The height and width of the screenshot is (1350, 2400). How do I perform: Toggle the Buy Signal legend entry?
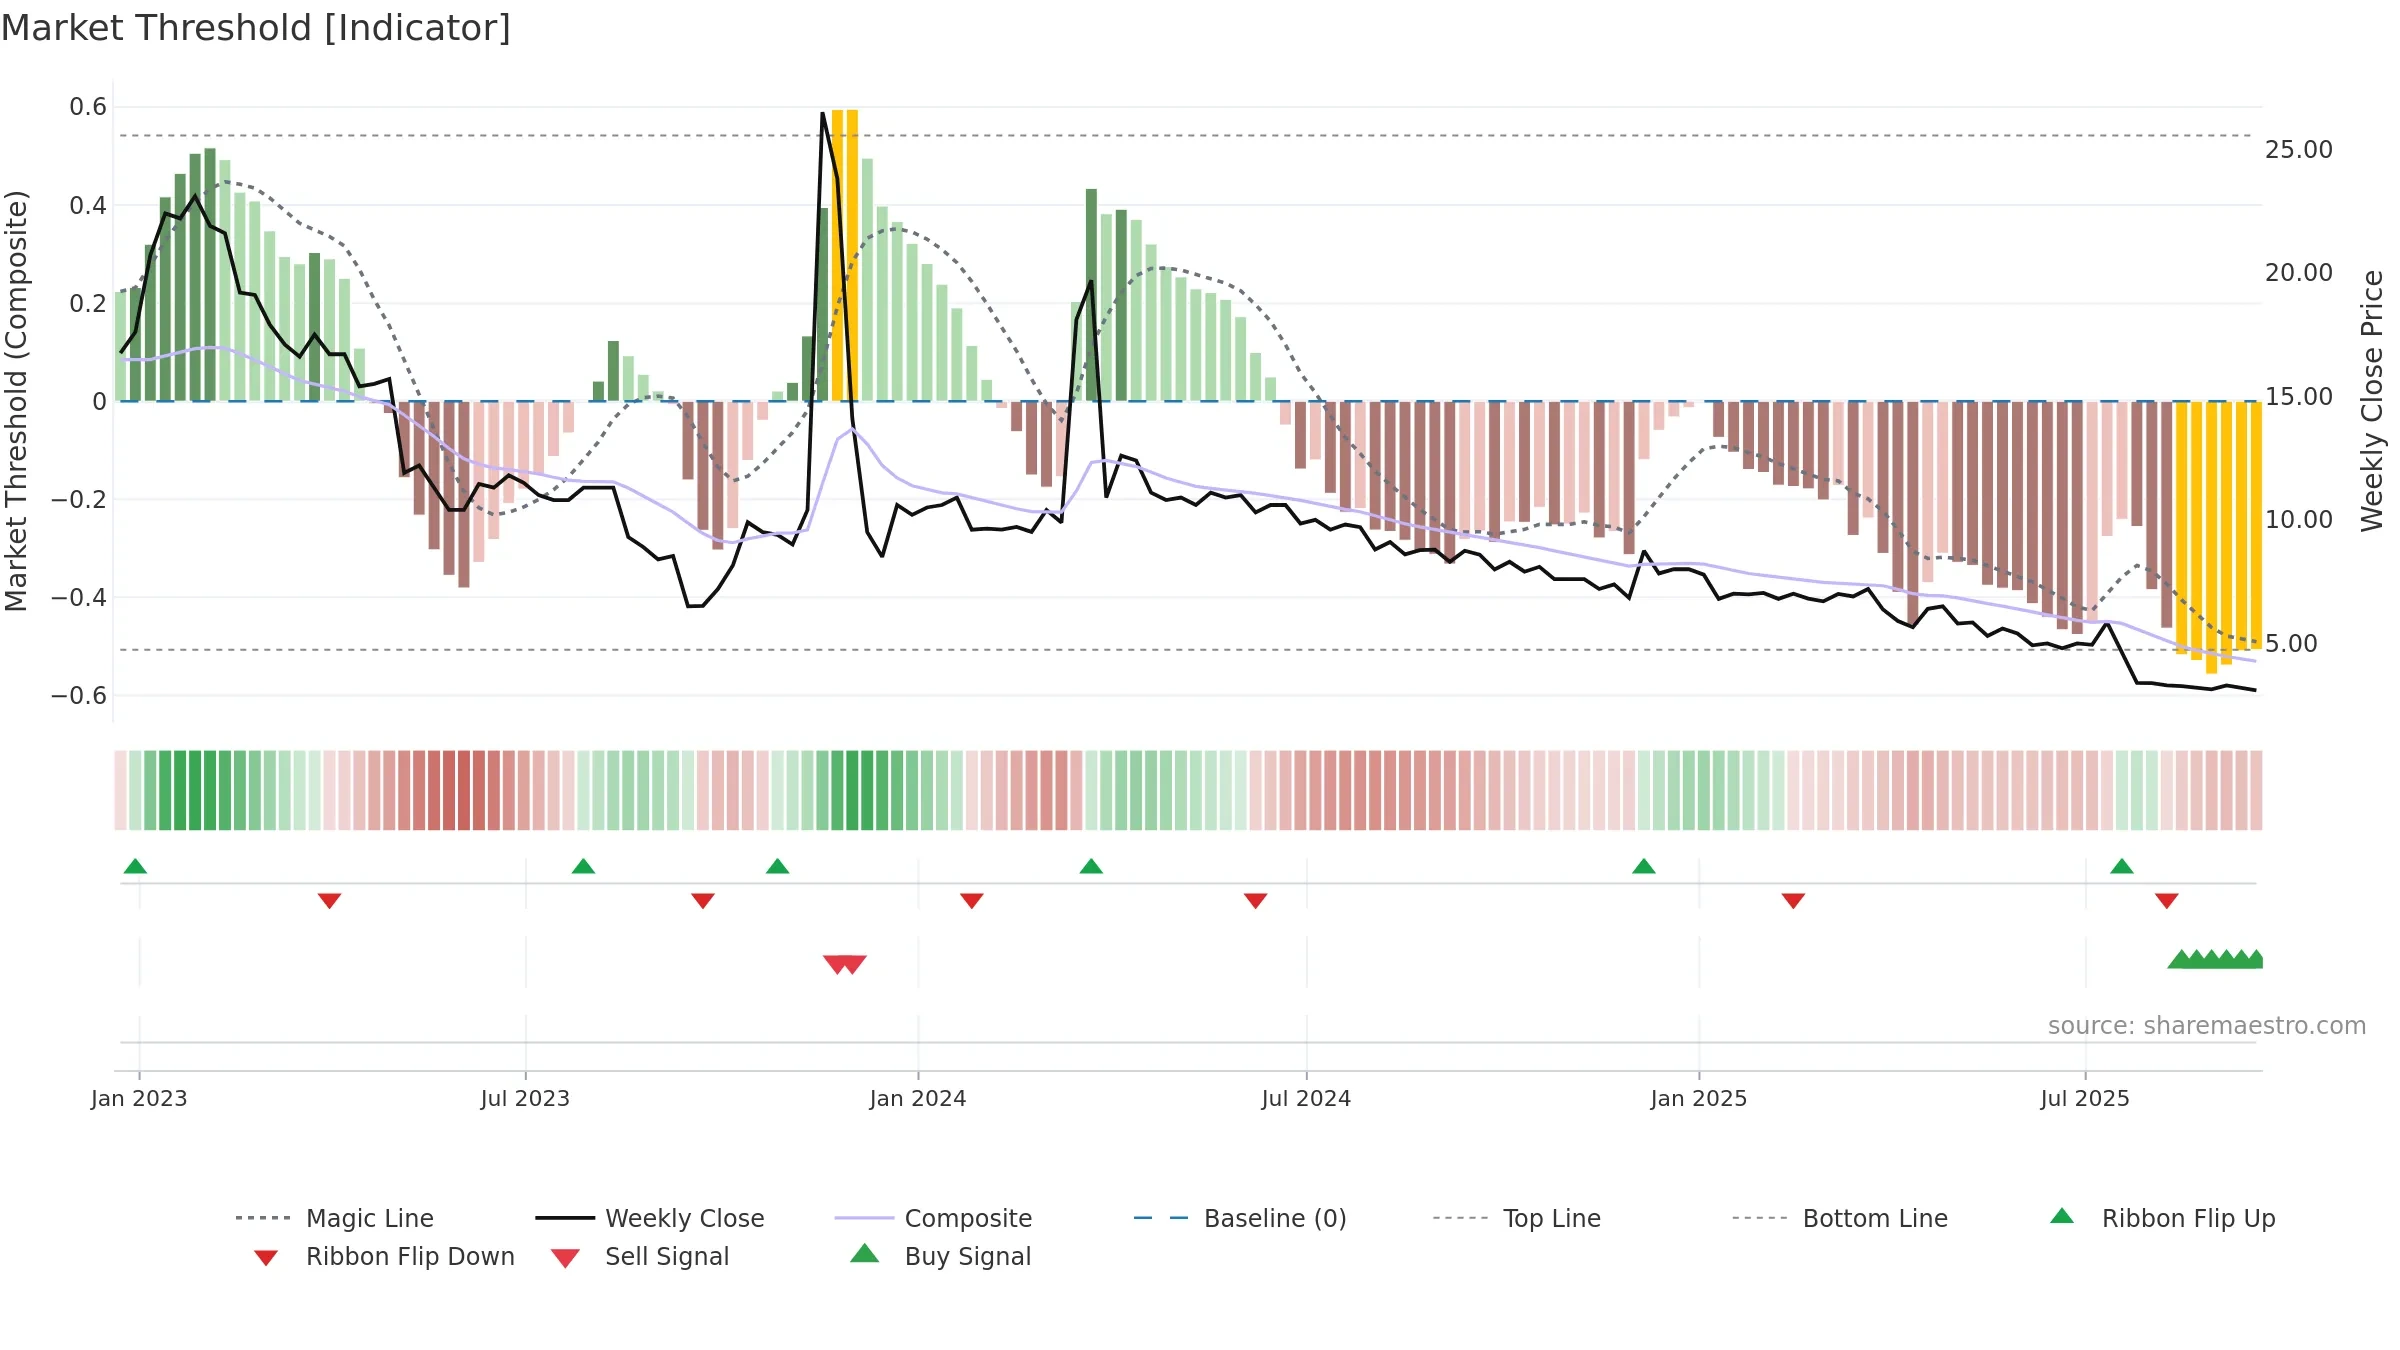click(x=940, y=1256)
